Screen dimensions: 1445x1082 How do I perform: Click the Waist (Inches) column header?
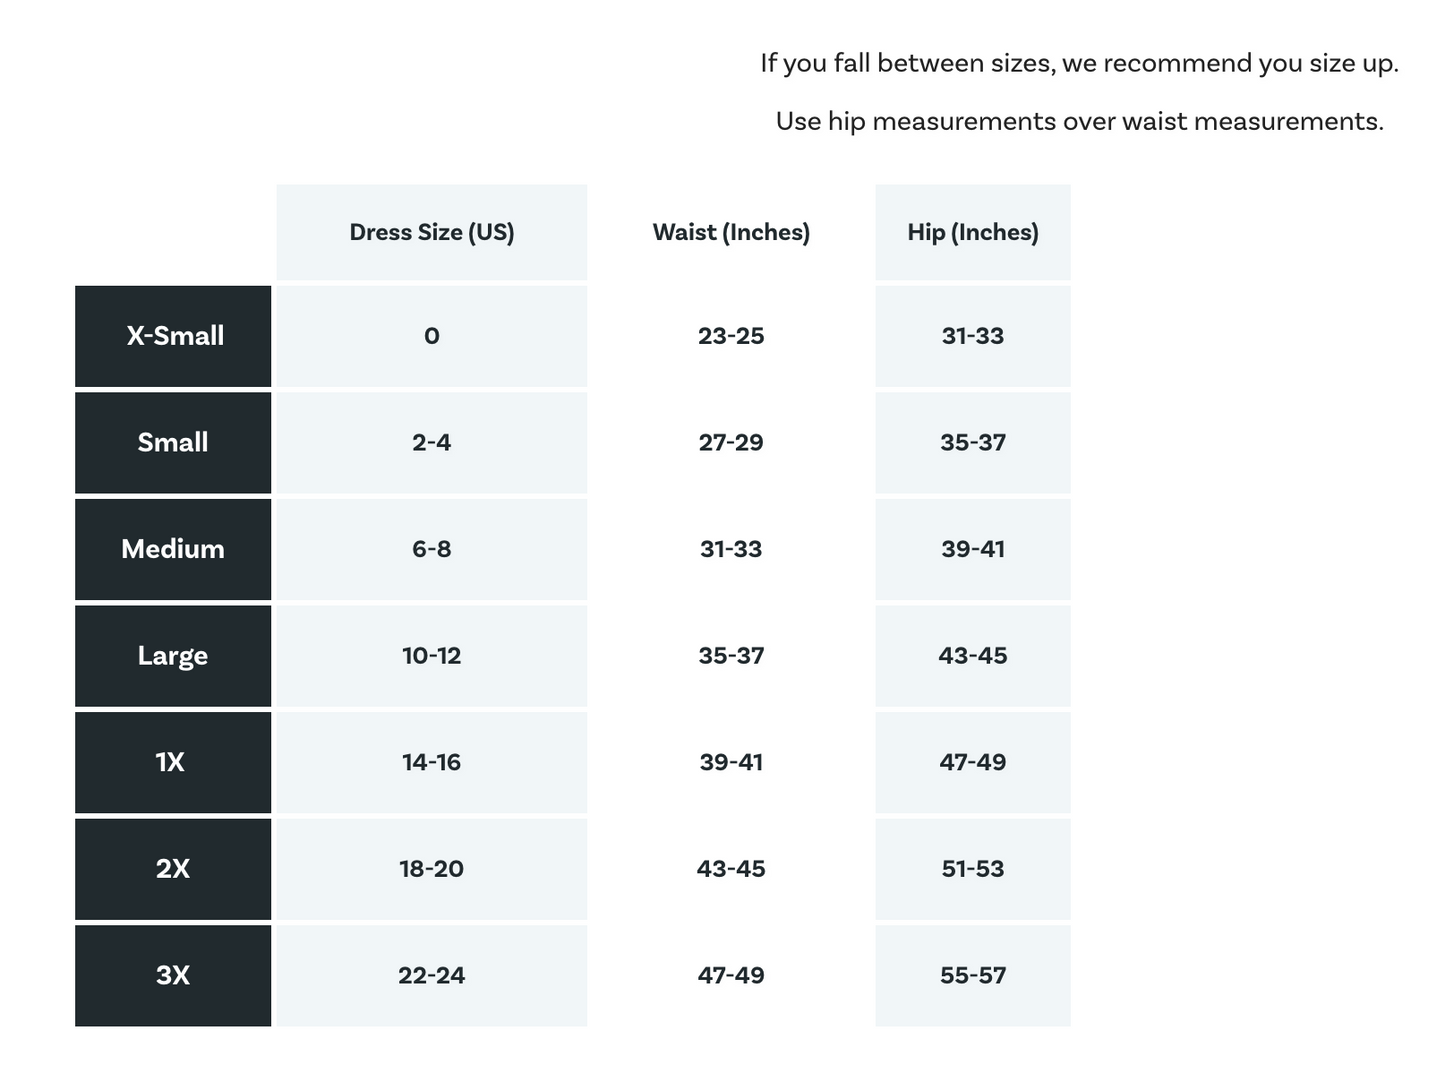click(731, 232)
